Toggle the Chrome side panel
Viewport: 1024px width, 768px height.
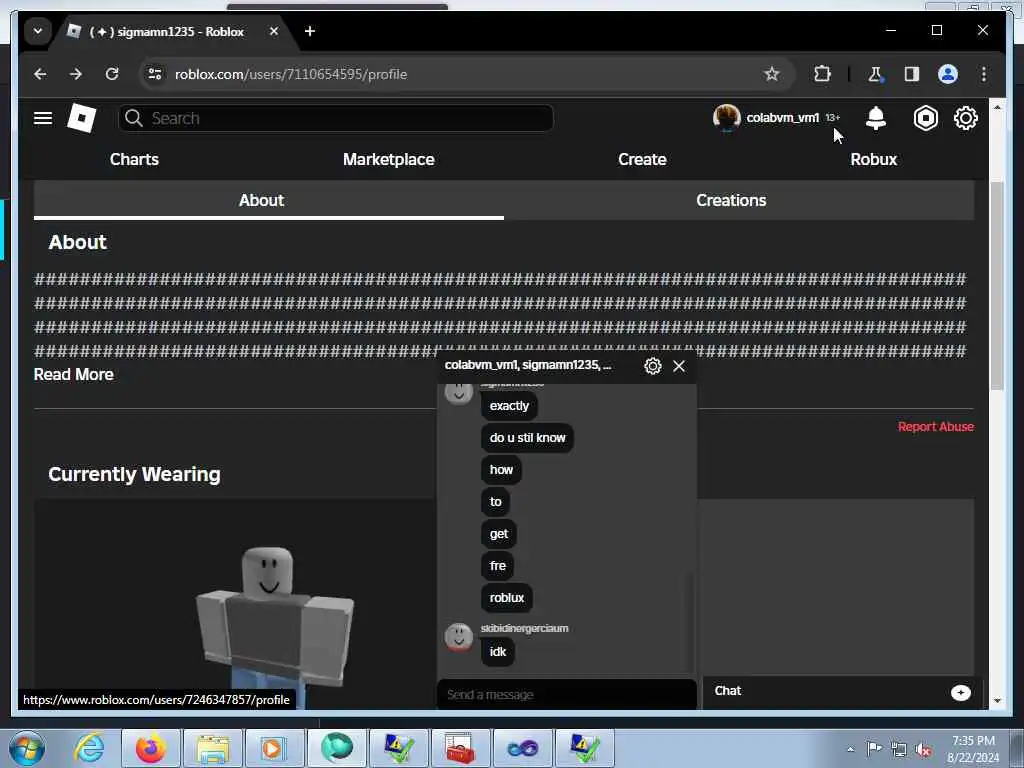click(912, 74)
